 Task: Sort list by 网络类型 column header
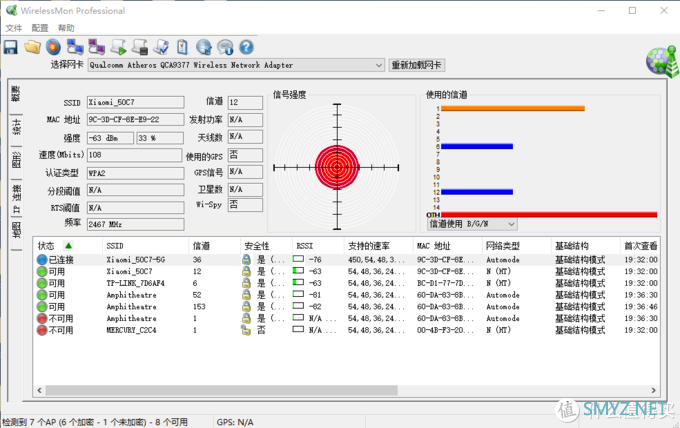coord(516,246)
